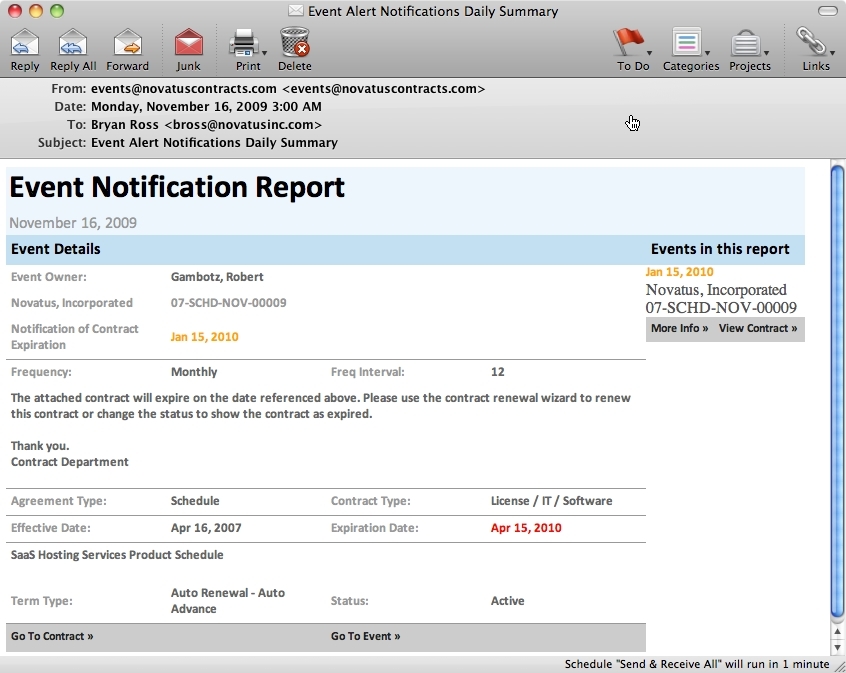
Task: Close the message window with red button
Action: click(x=15, y=11)
